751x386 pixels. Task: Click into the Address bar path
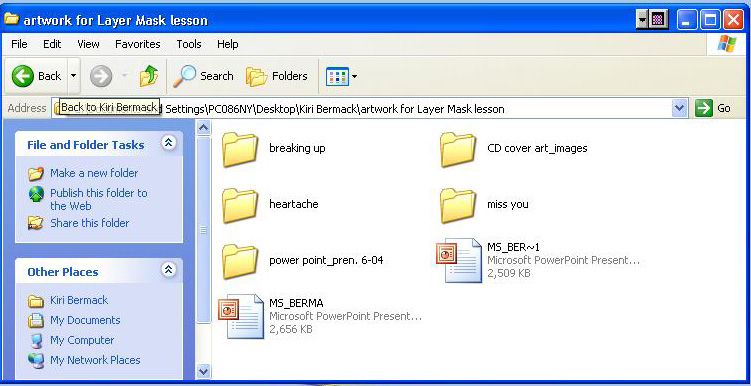pyautogui.click(x=362, y=109)
